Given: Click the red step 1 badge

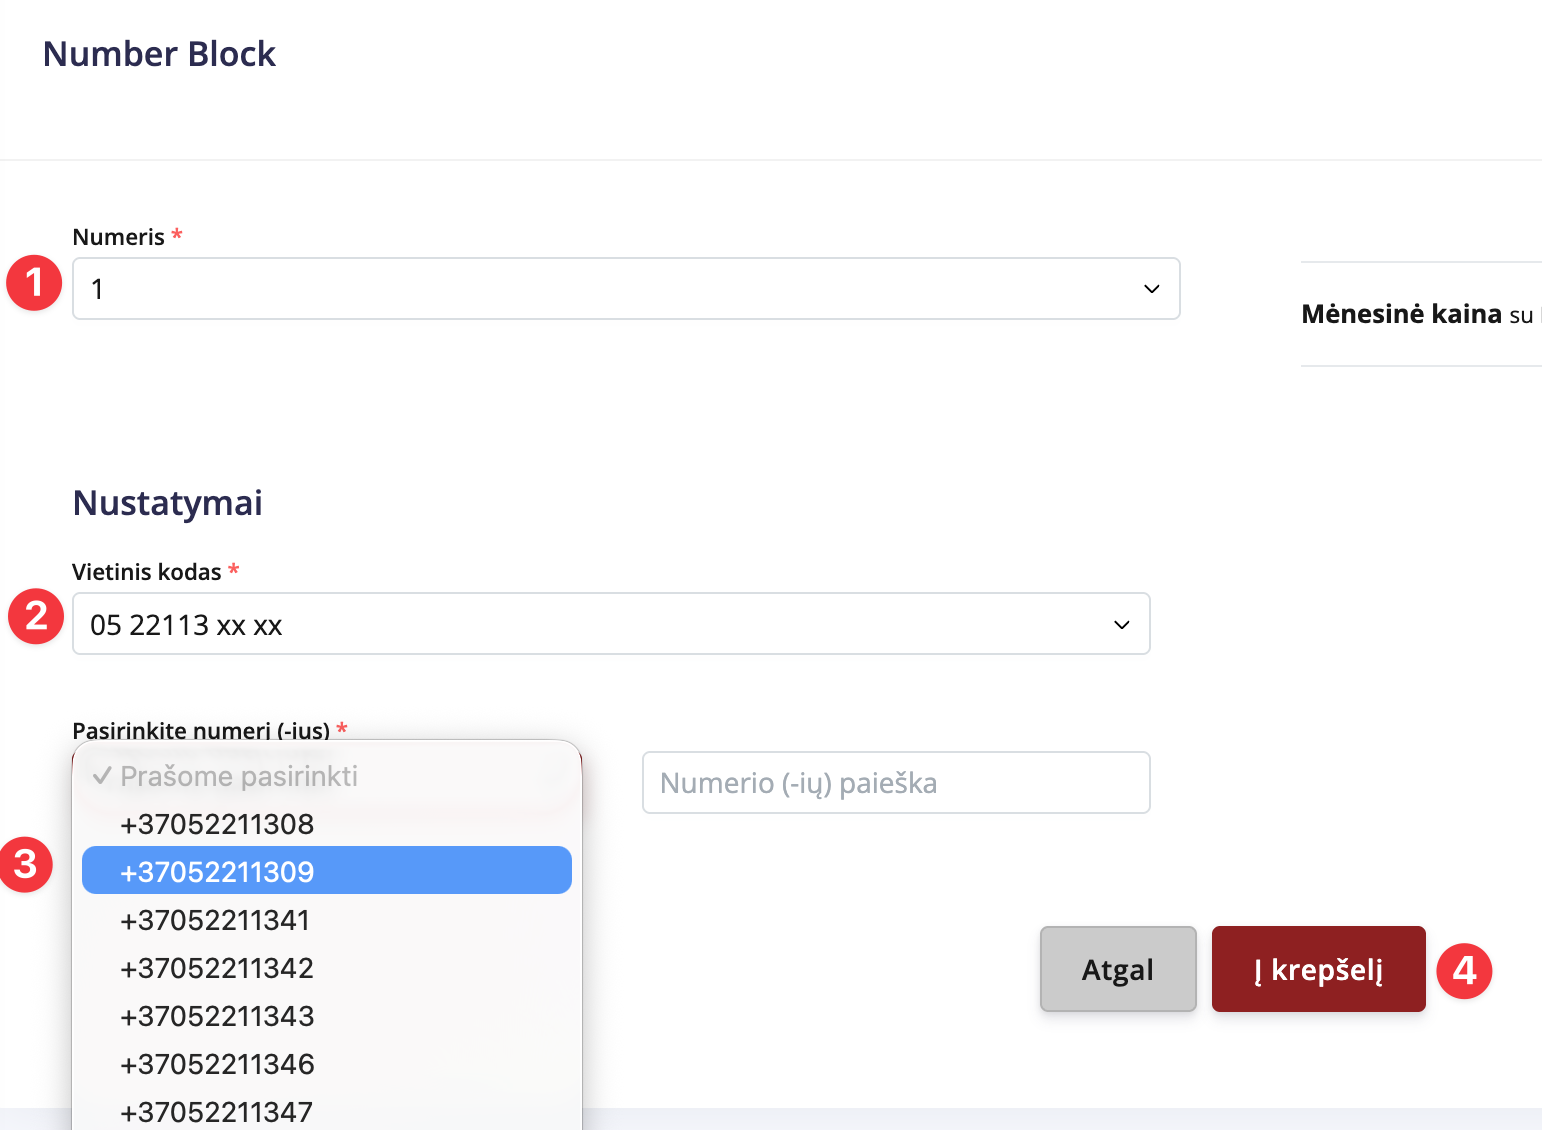Looking at the screenshot, I should [x=35, y=283].
